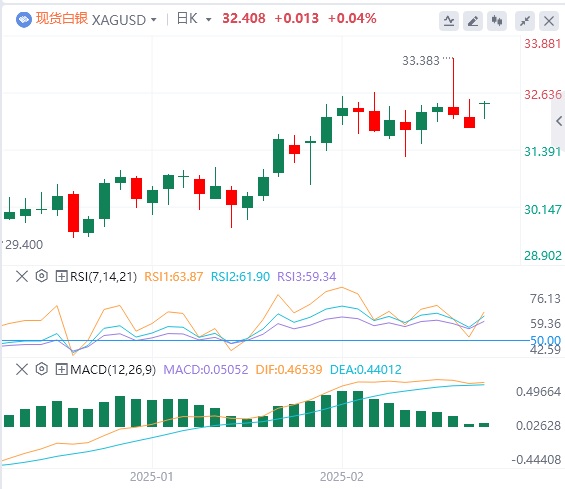Image resolution: width=565 pixels, height=489 pixels.
Task: Close the chart panel X button
Action: pos(549,21)
